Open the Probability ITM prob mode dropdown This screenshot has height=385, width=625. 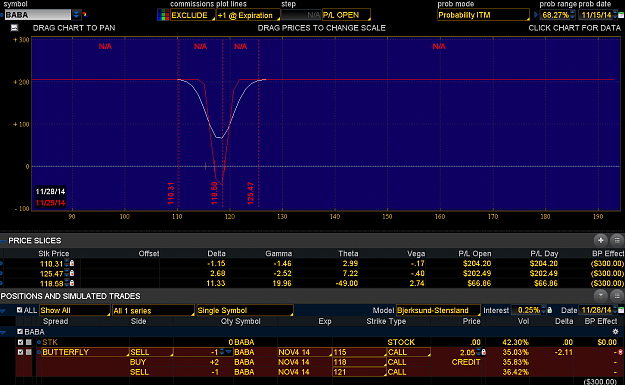coord(483,15)
